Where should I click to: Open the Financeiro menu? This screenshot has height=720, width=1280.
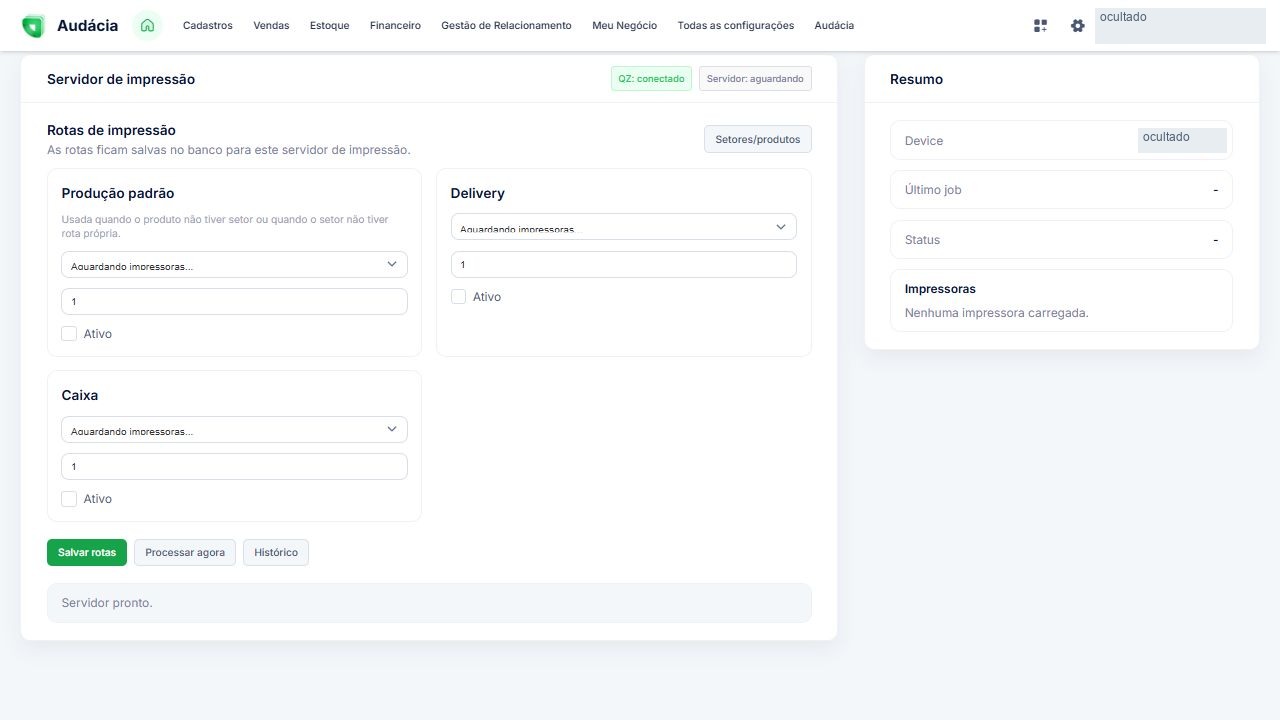pyautogui.click(x=395, y=26)
